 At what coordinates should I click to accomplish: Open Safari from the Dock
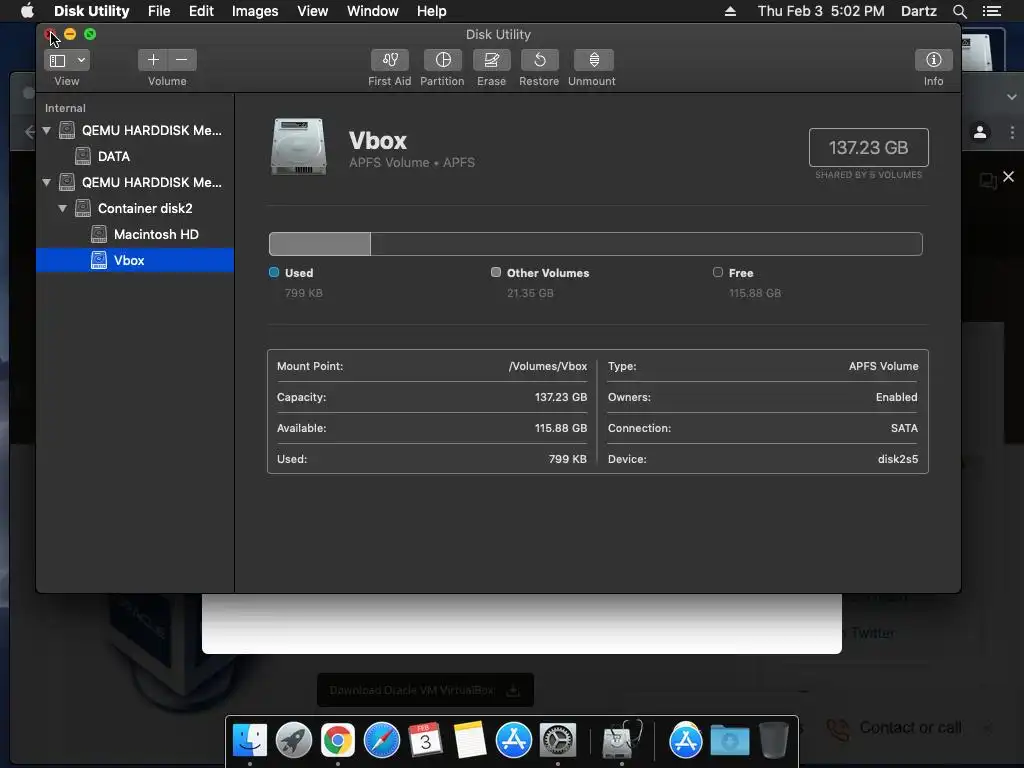[382, 741]
